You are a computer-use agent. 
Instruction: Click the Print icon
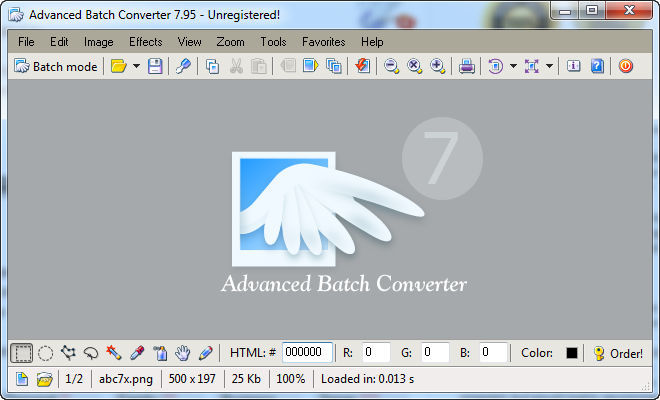pyautogui.click(x=466, y=66)
